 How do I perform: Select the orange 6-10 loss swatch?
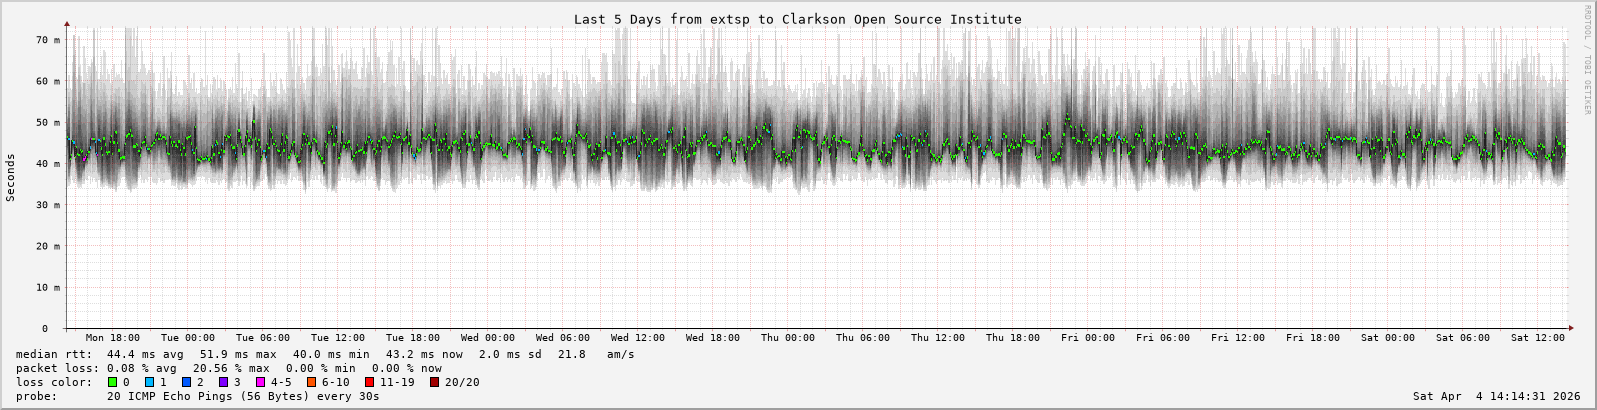pyautogui.click(x=311, y=382)
